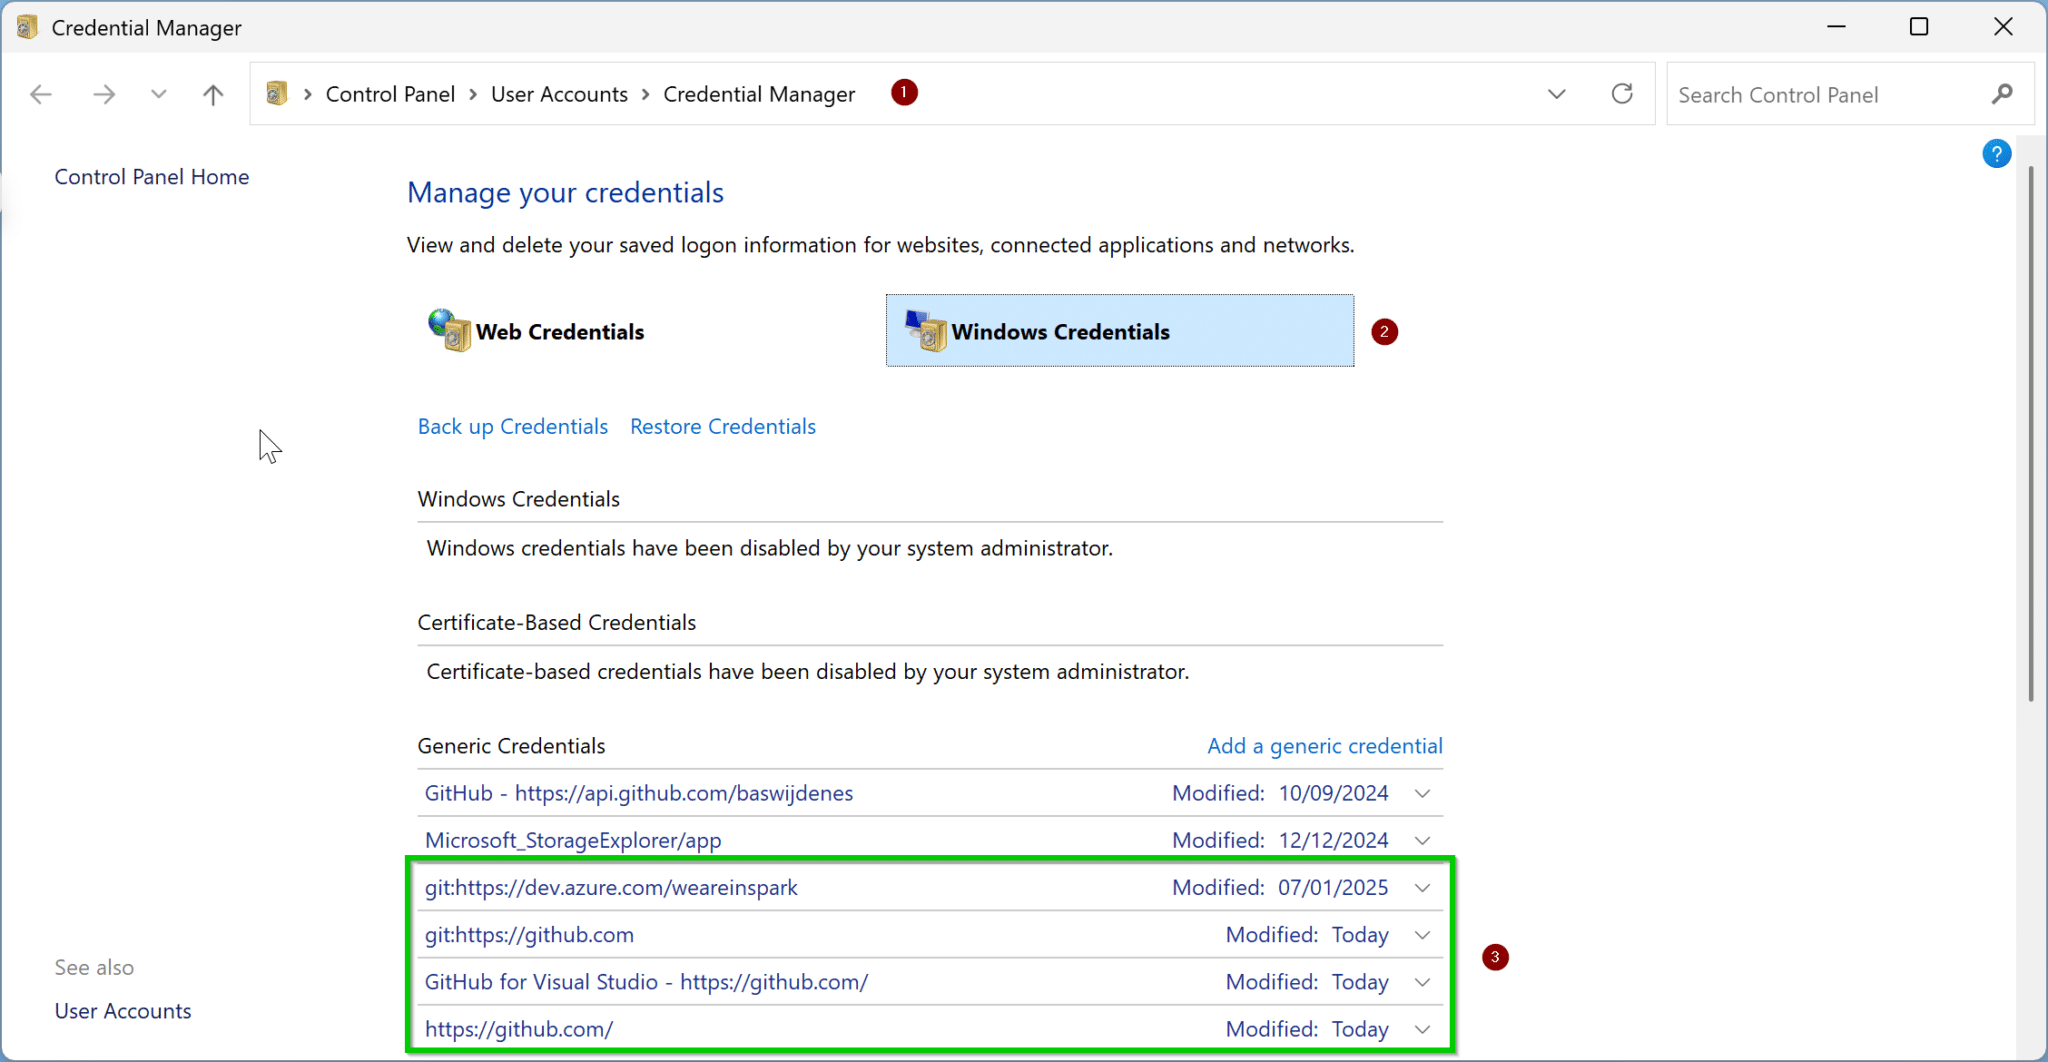Viewport: 2048px width, 1062px height.
Task: Open the address bar recent locations dropdown
Action: [x=1556, y=93]
